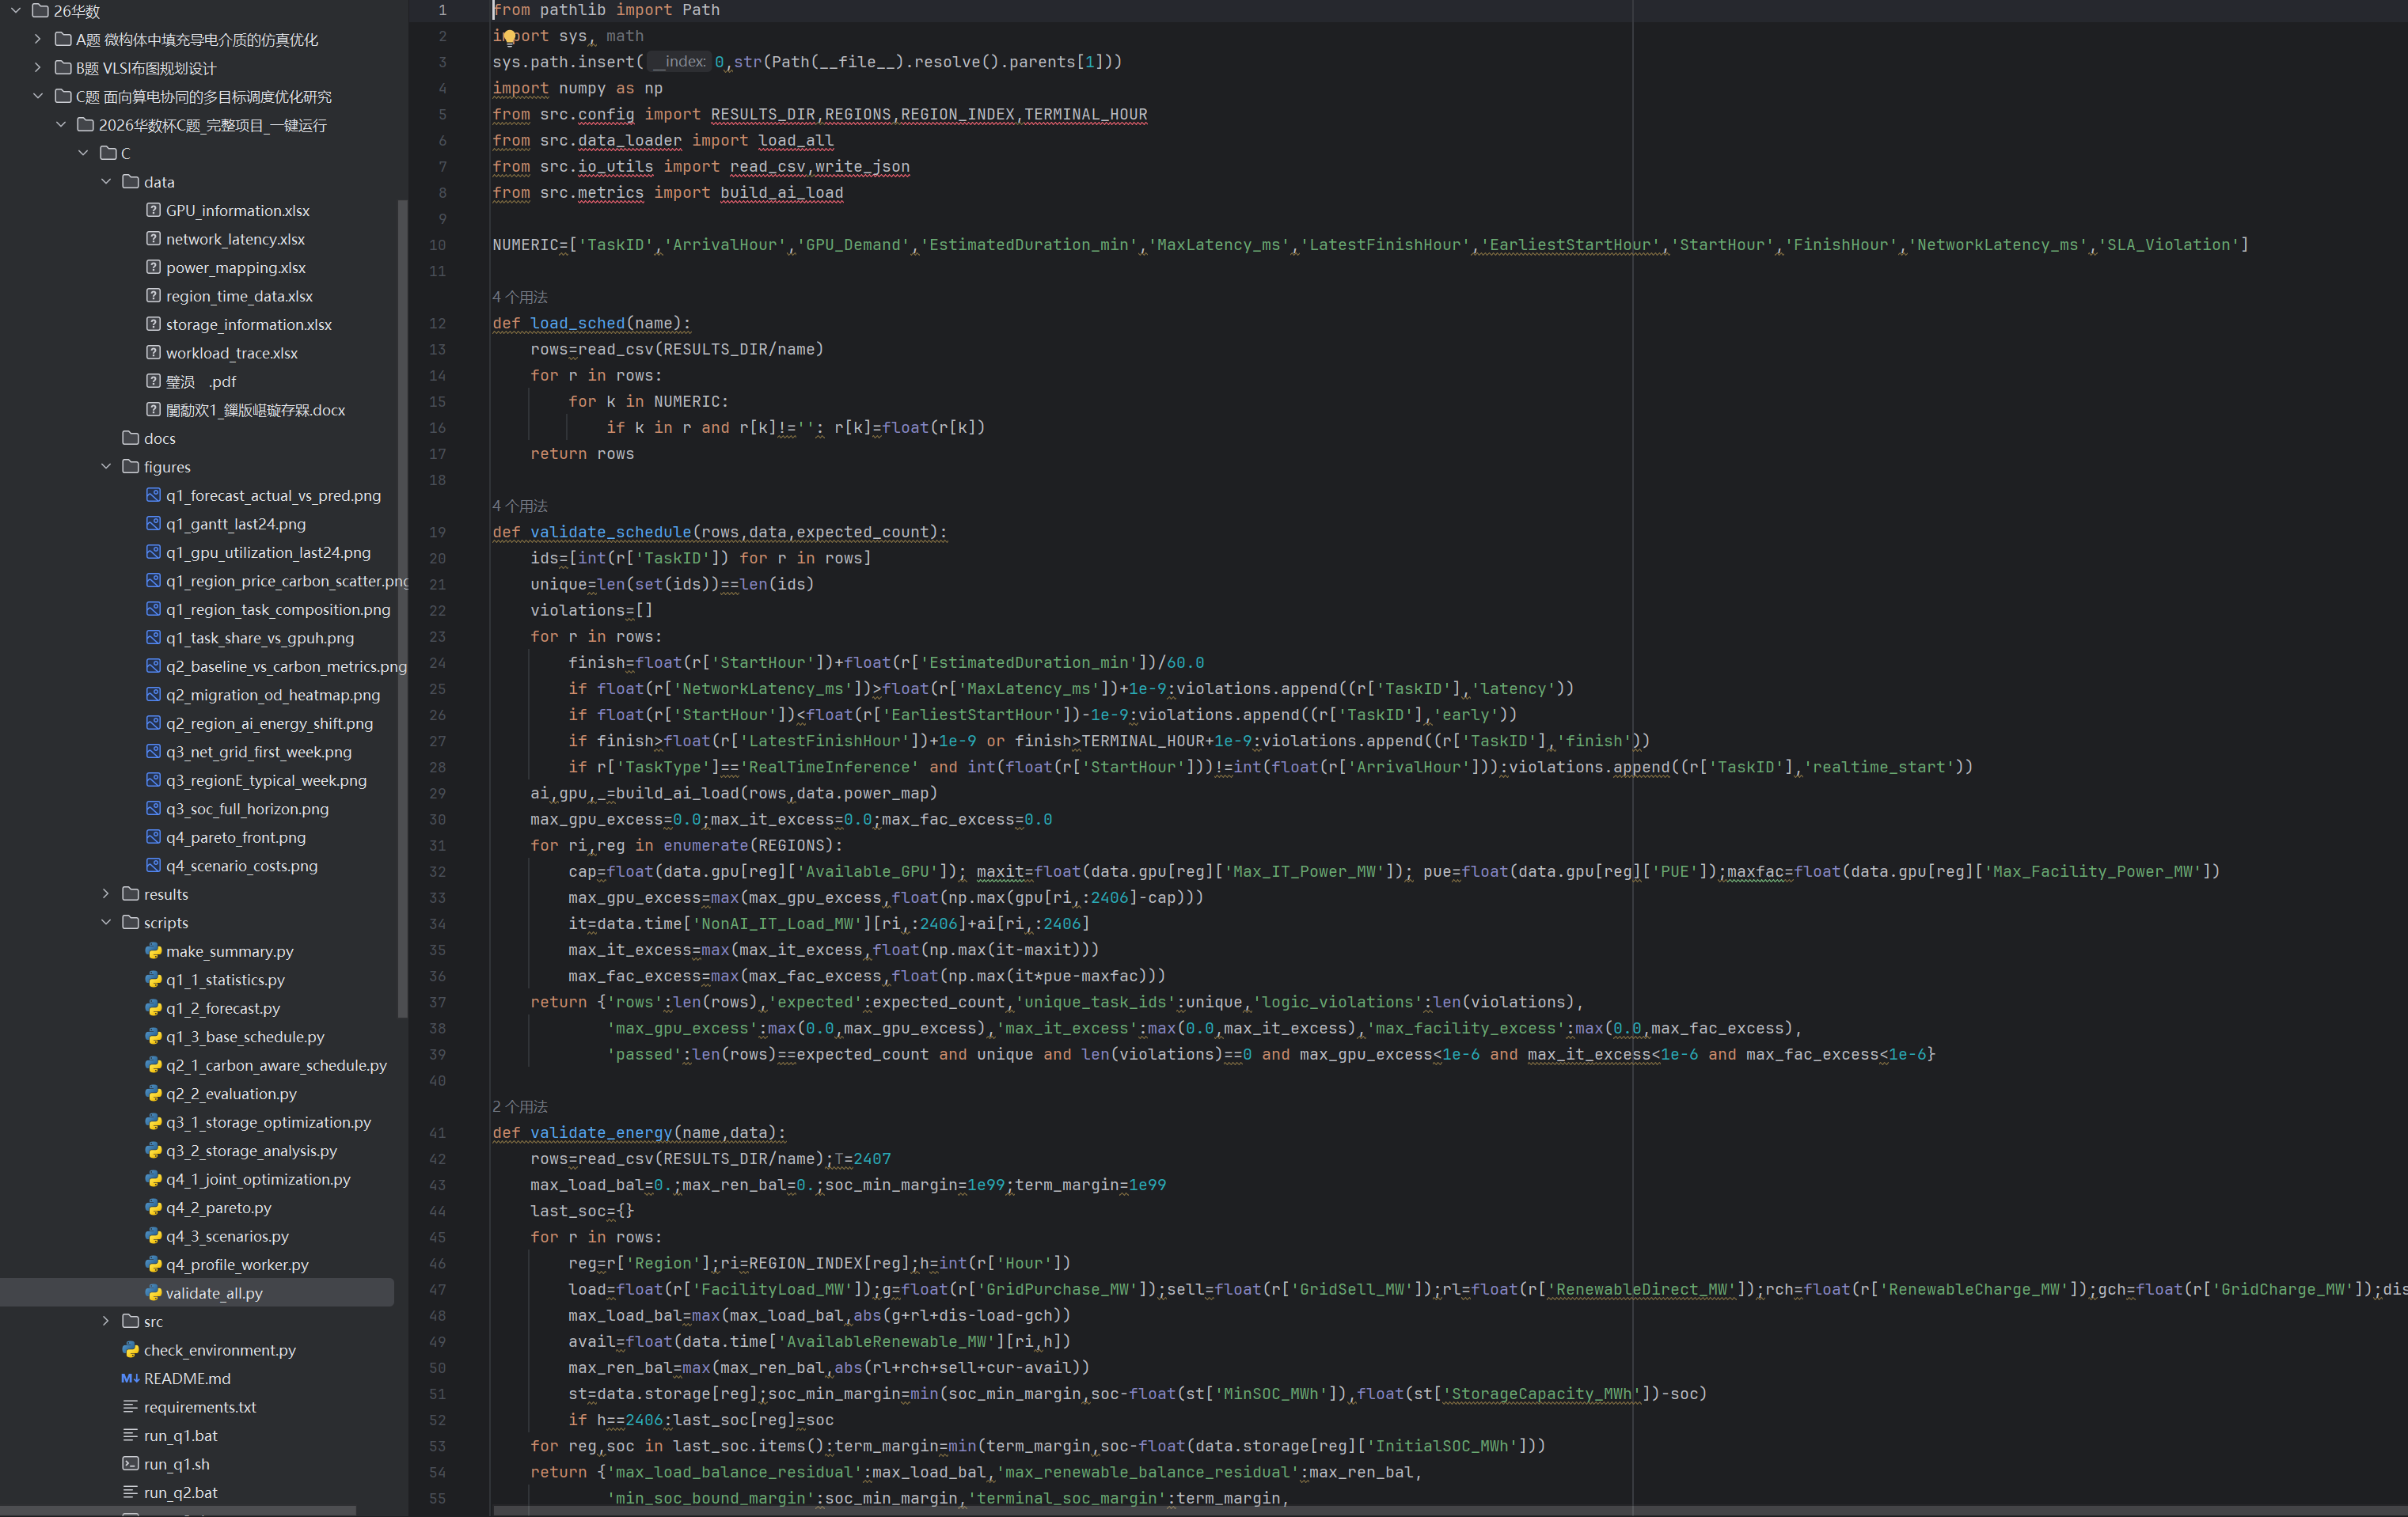Viewport: 2408px width, 1517px height.
Task: Select storage_information.xlsx in the tree
Action: 249,325
